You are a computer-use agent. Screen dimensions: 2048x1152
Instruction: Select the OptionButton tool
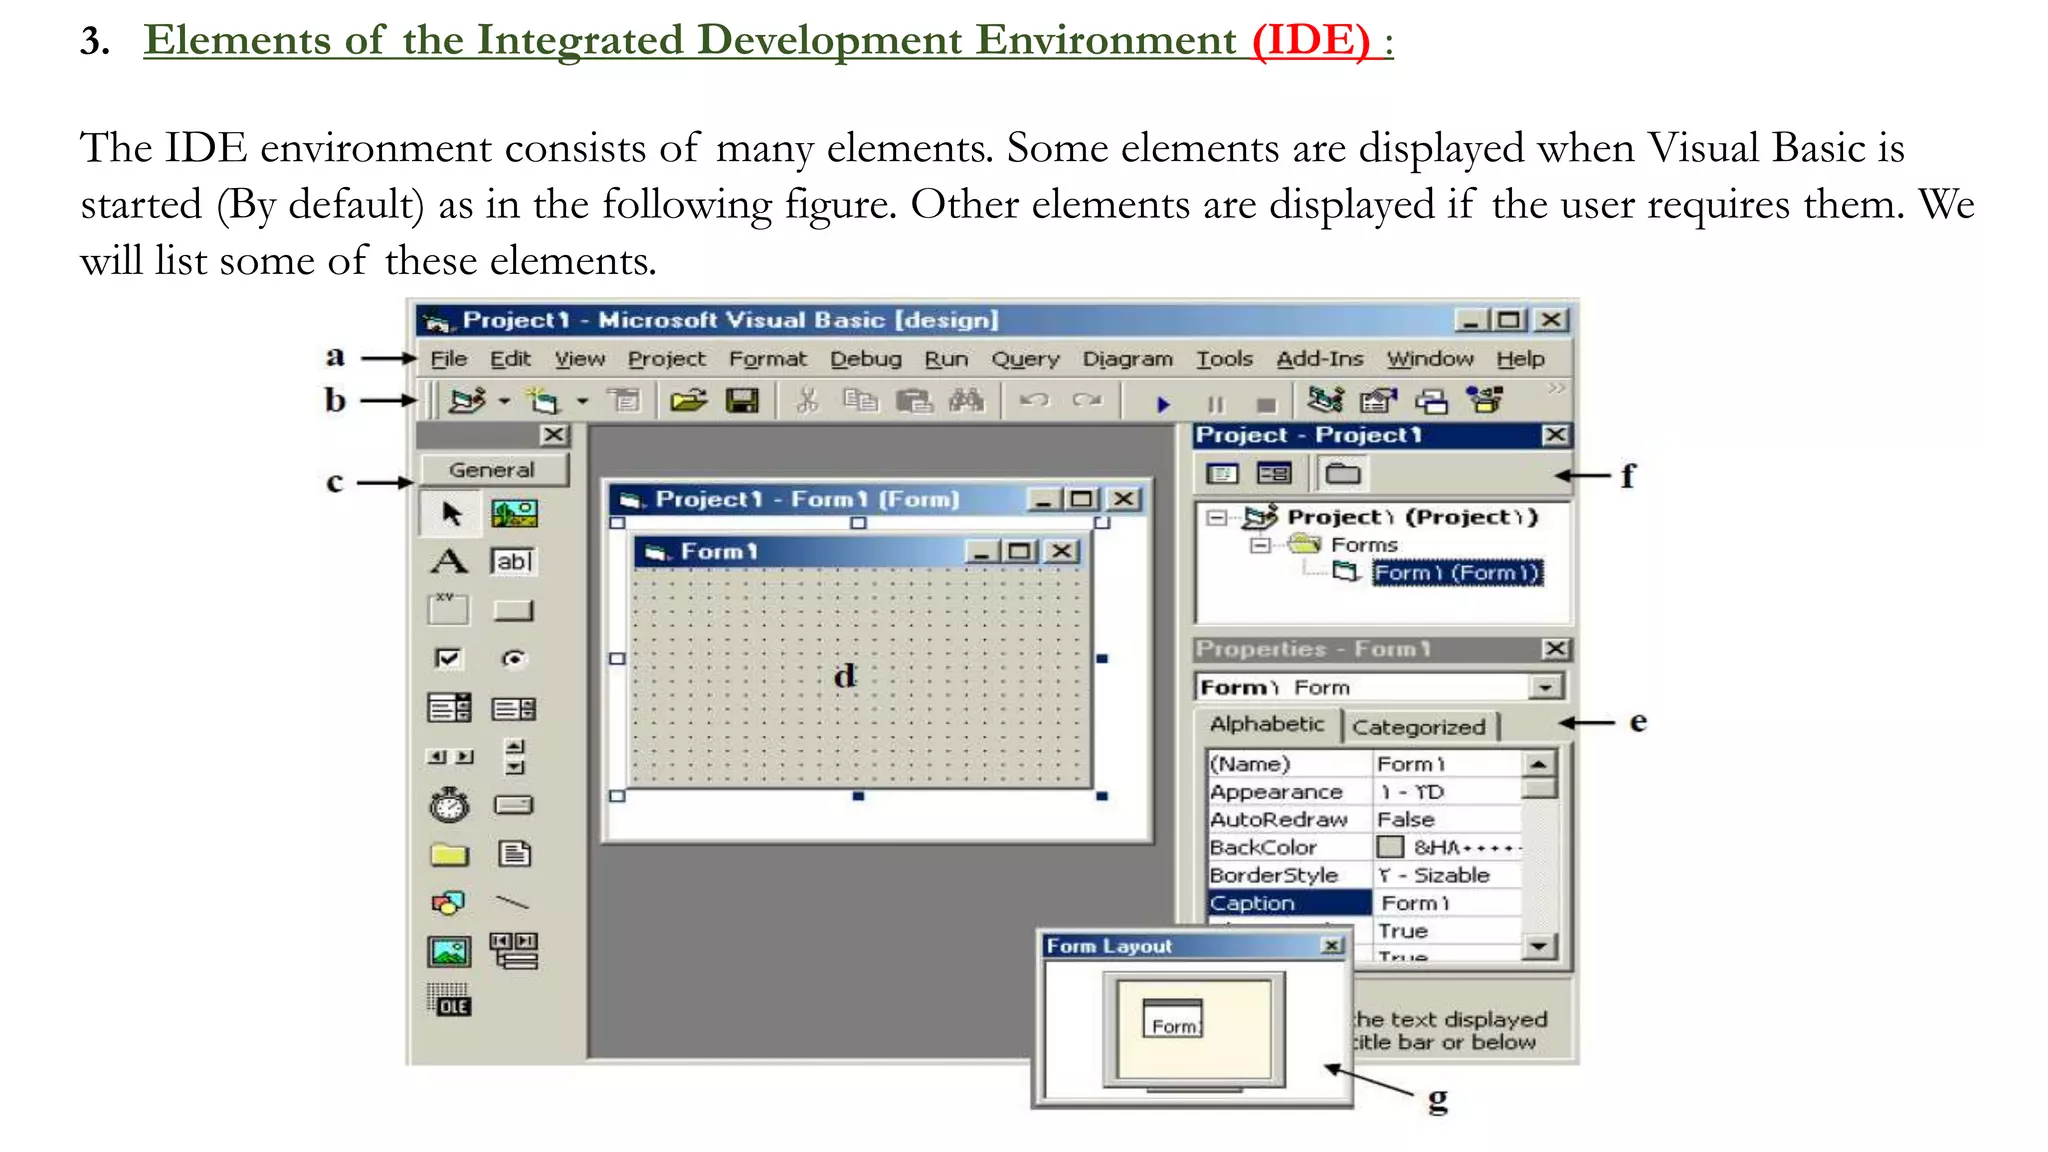[513, 658]
